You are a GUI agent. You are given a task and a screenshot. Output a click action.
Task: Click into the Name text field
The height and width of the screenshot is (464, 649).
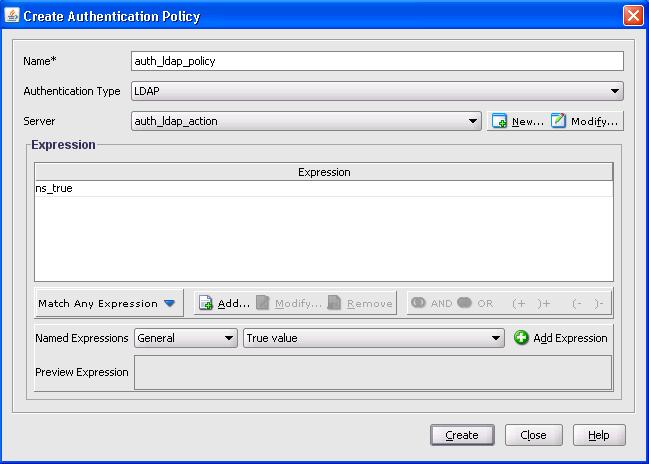pos(377,61)
